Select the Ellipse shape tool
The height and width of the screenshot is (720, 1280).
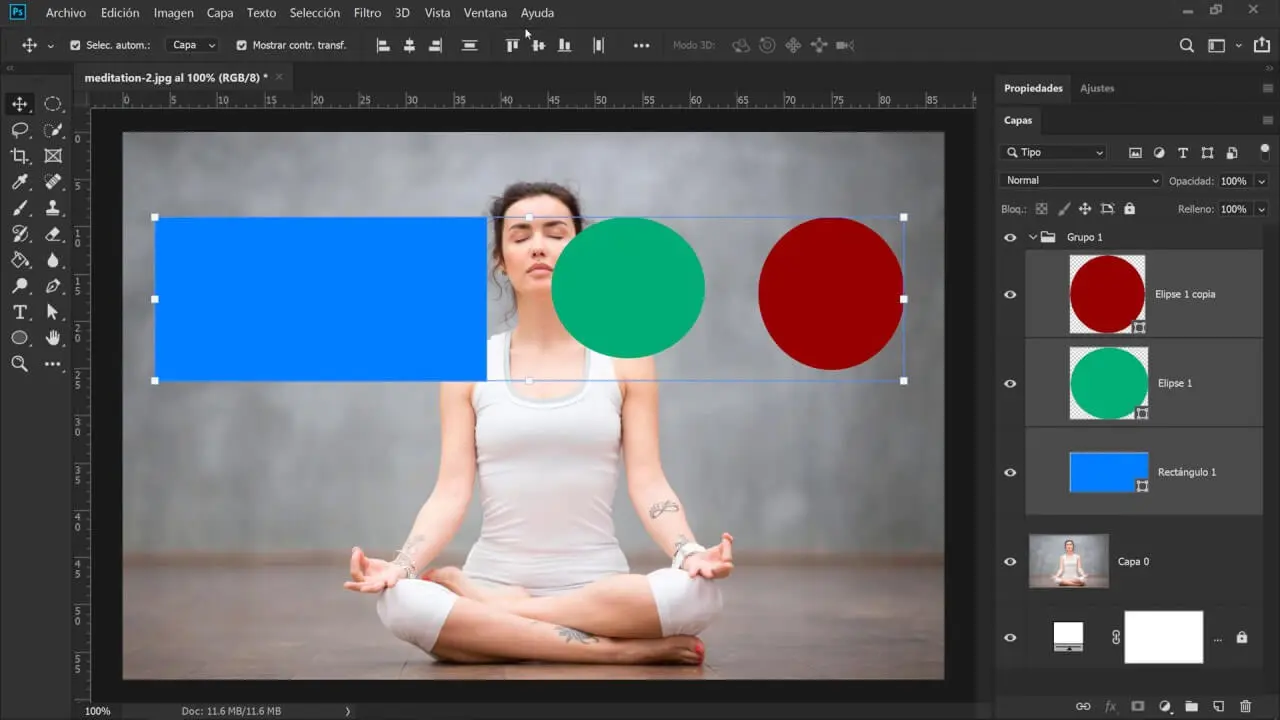tap(19, 338)
